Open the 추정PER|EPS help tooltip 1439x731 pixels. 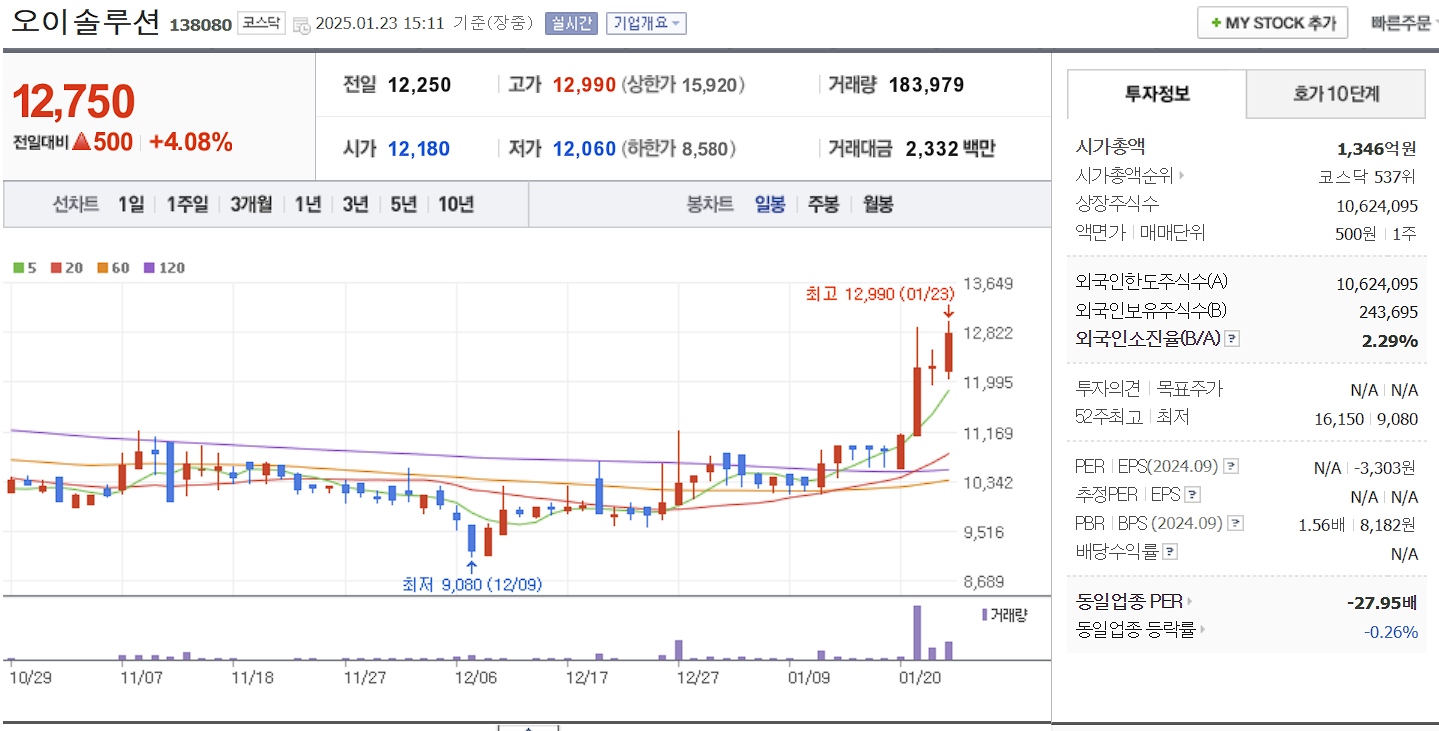coord(1192,495)
